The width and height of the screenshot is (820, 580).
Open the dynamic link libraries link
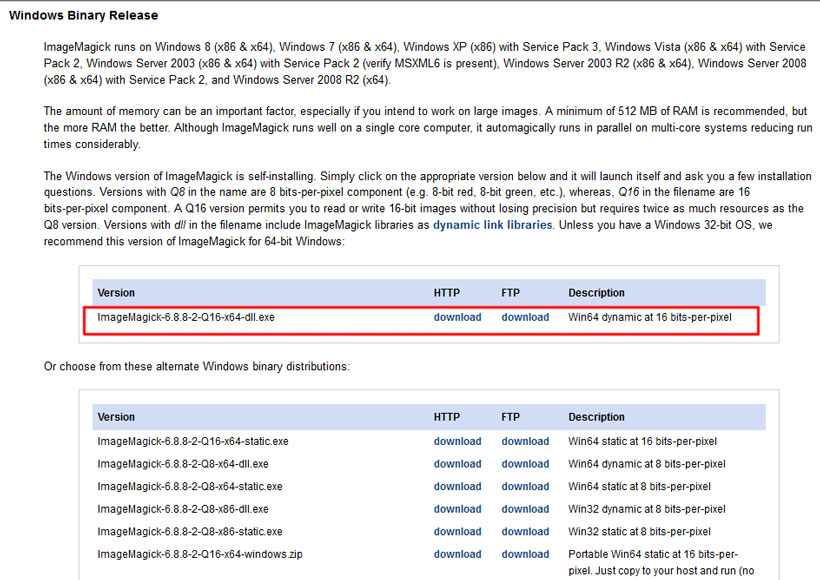click(x=492, y=225)
